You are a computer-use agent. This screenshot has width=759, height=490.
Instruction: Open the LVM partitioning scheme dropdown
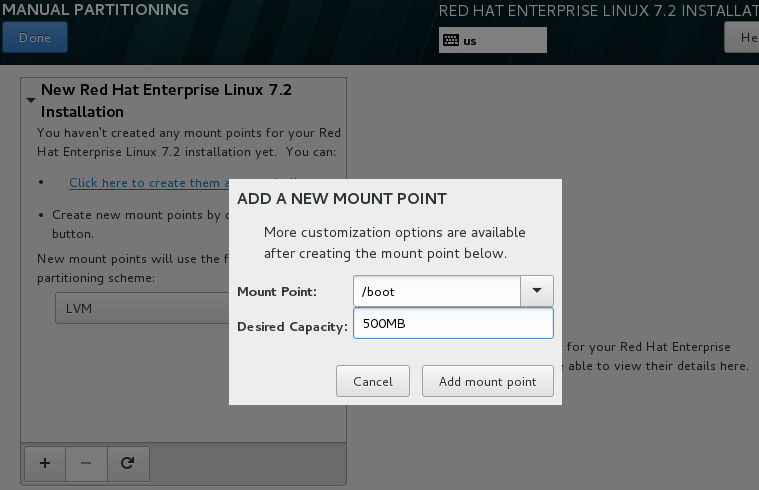tap(142, 308)
